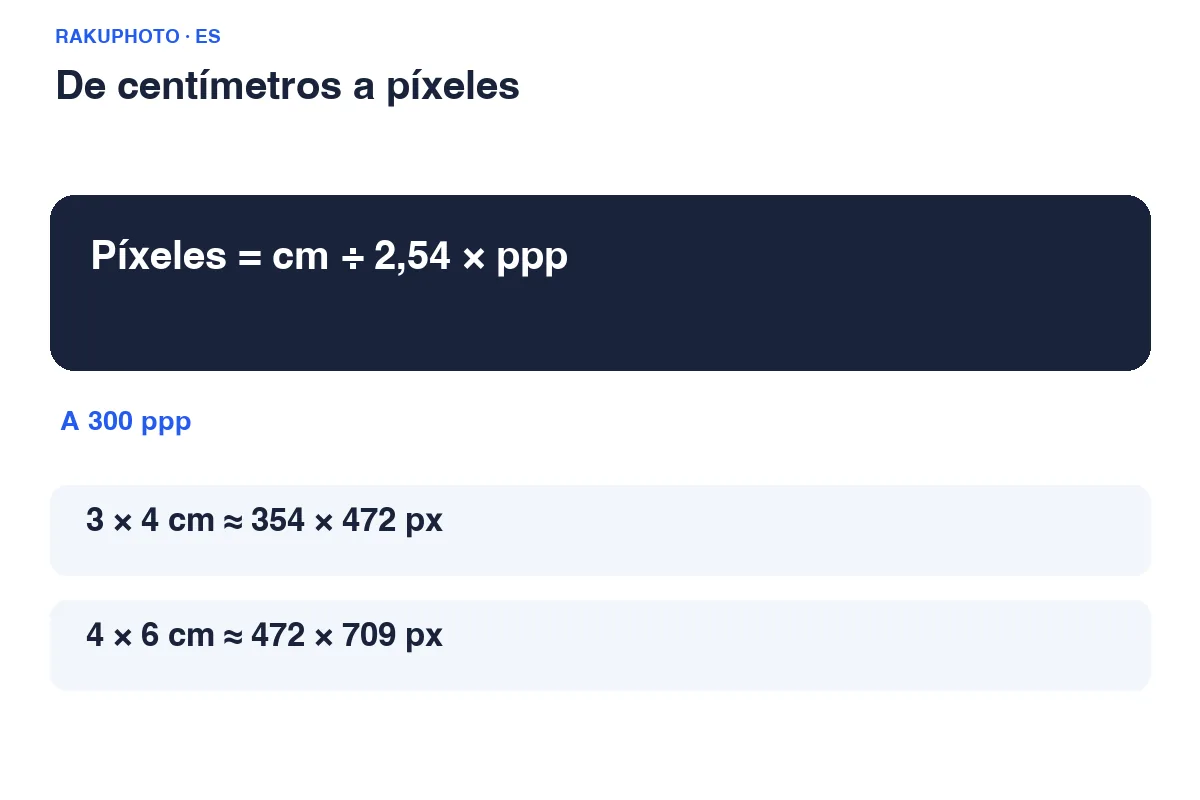The width and height of the screenshot is (1200, 800).
Task: Click the division sign in the formula
Action: tap(351, 257)
